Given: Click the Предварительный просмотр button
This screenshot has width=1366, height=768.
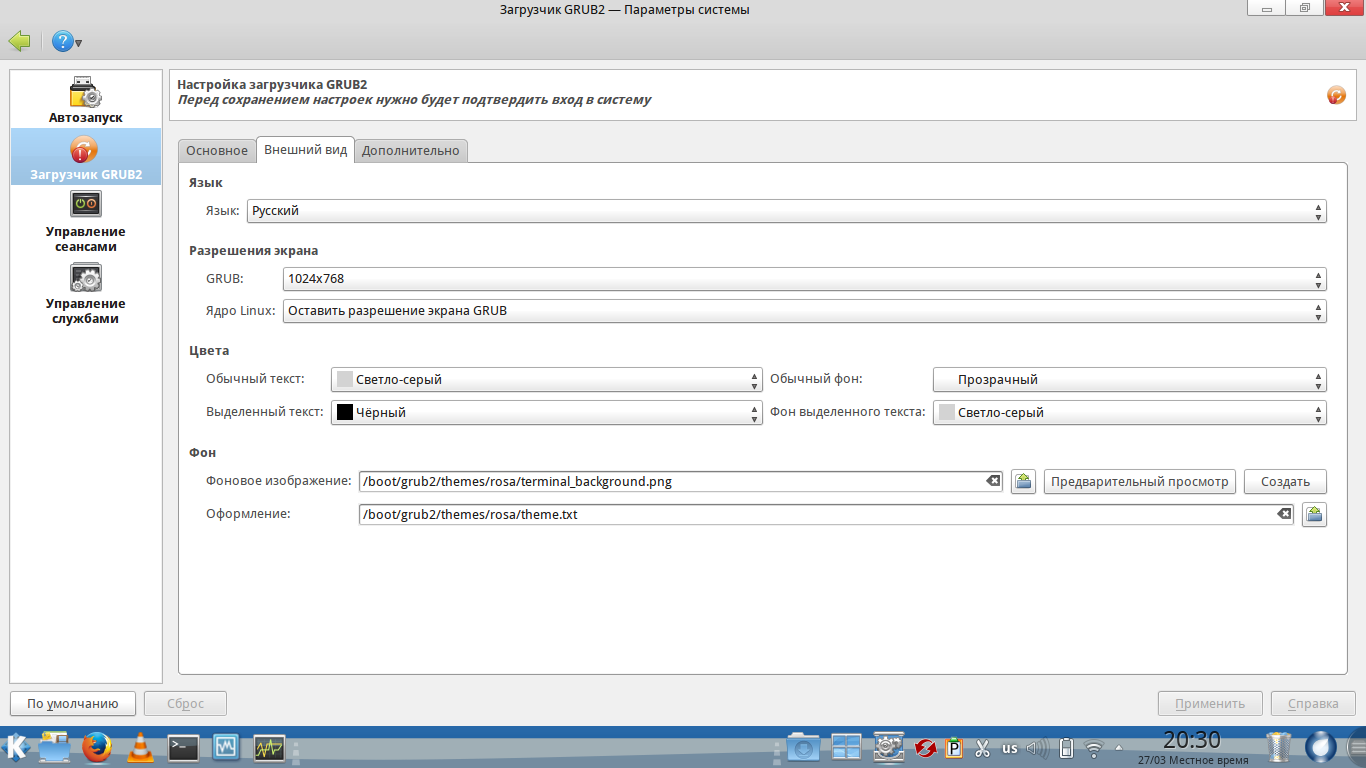Looking at the screenshot, I should (1140, 482).
